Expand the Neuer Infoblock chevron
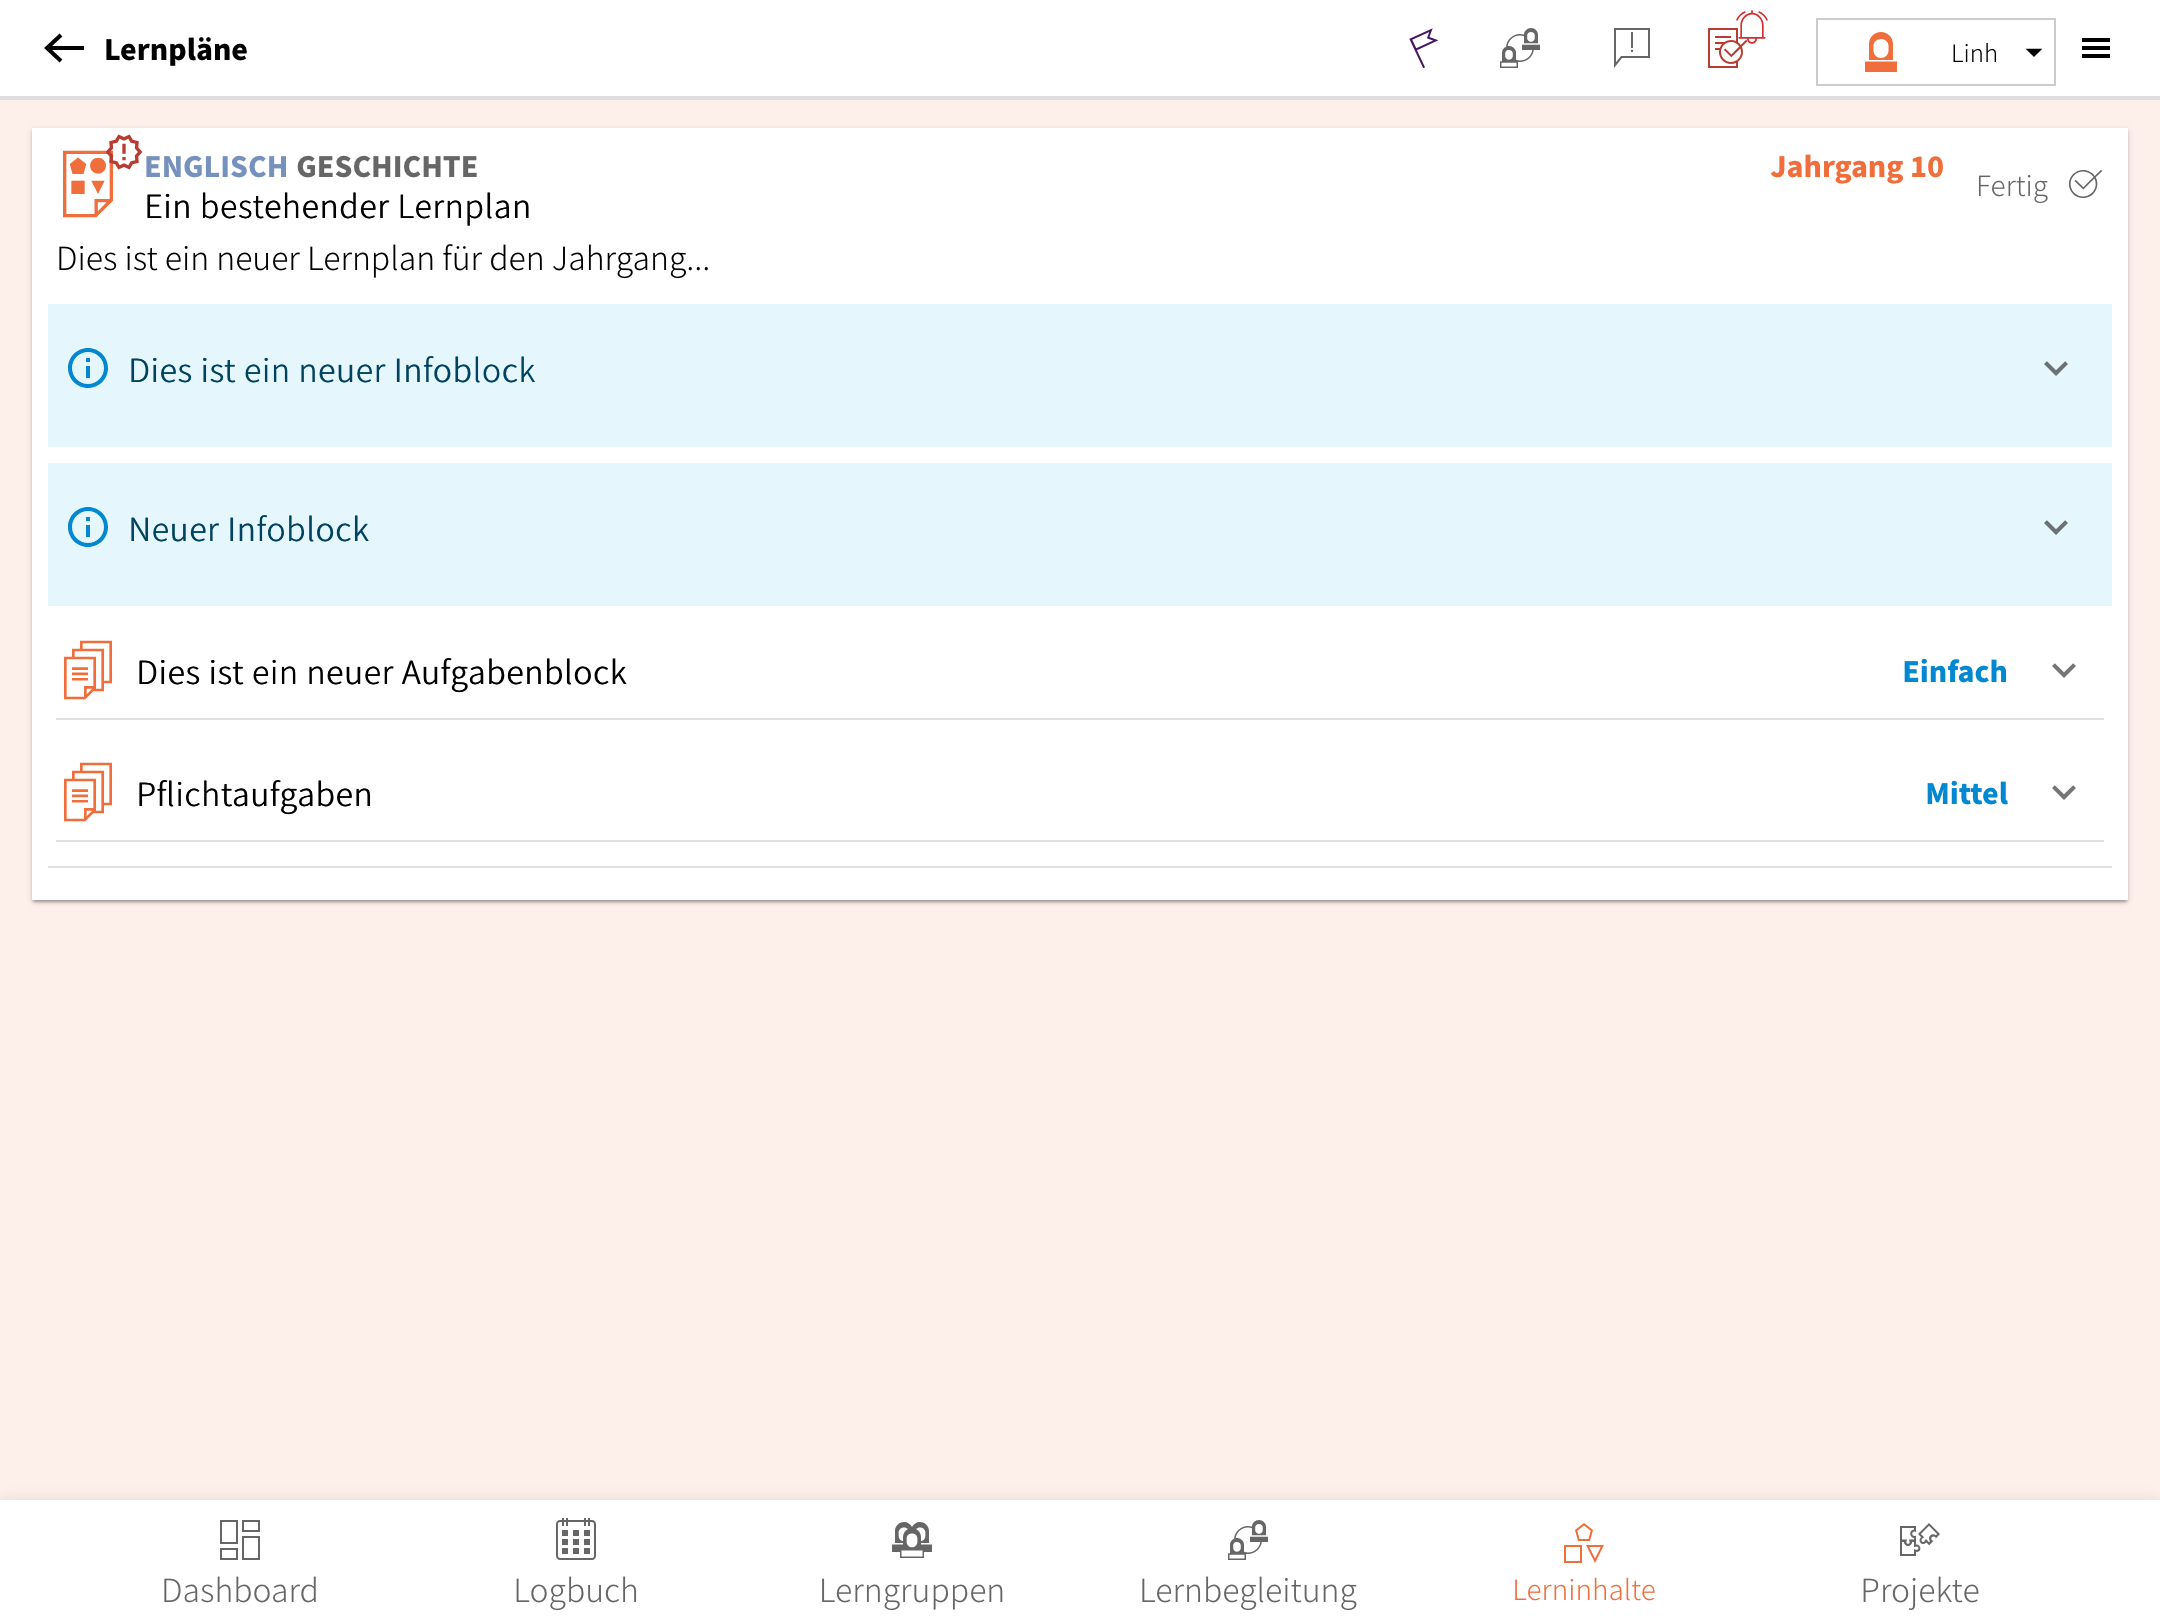This screenshot has width=2160, height=1620. (2055, 527)
